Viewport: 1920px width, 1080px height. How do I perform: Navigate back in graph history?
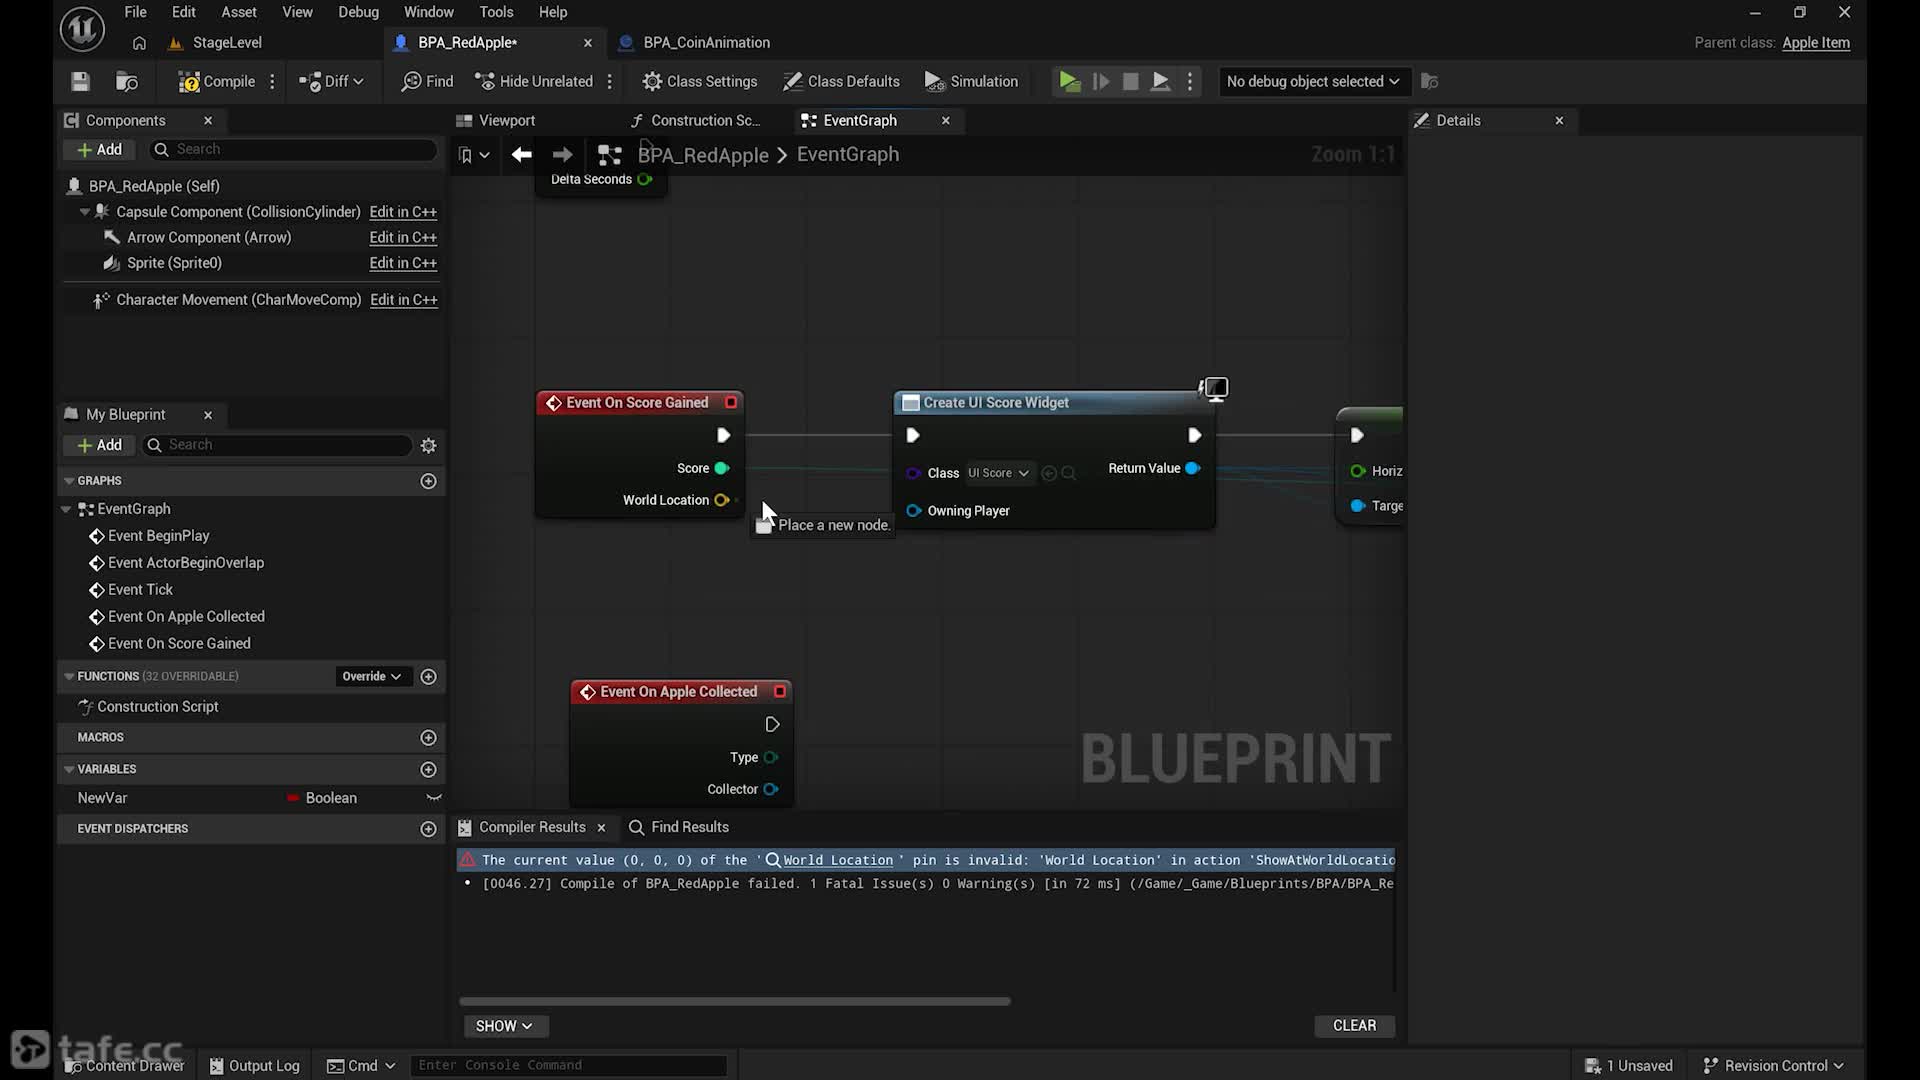tap(521, 155)
